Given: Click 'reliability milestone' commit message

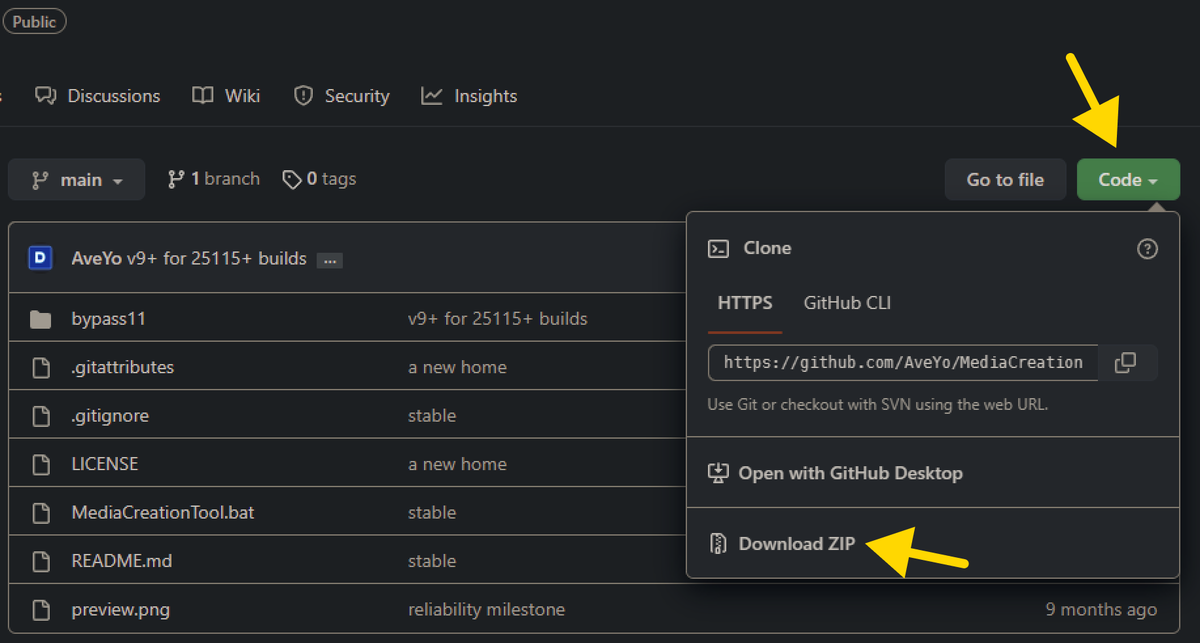Looking at the screenshot, I should pyautogui.click(x=487, y=609).
